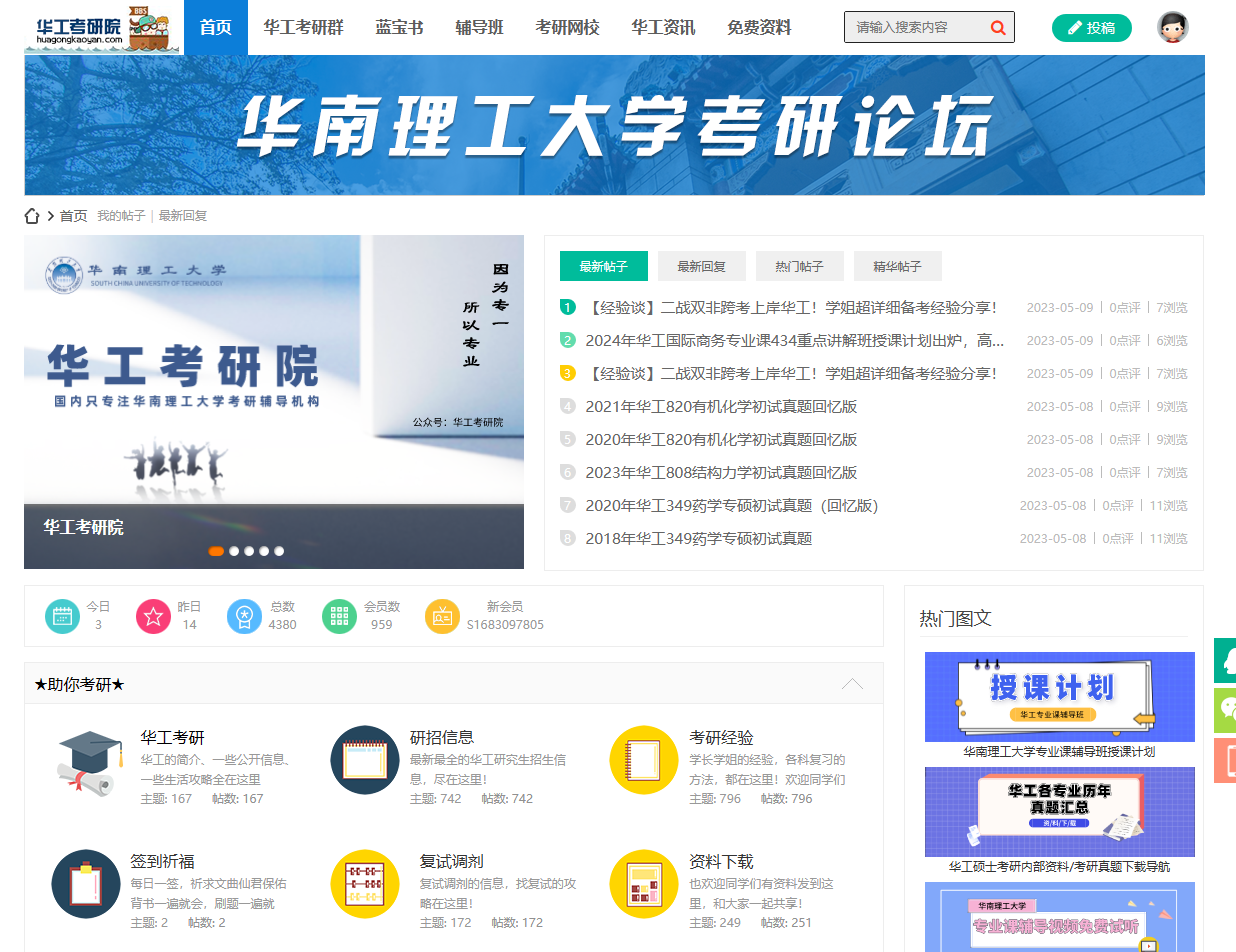Open post 2023年华工808结构力学初试真题回忆版
This screenshot has height=952, width=1236.
click(721, 472)
